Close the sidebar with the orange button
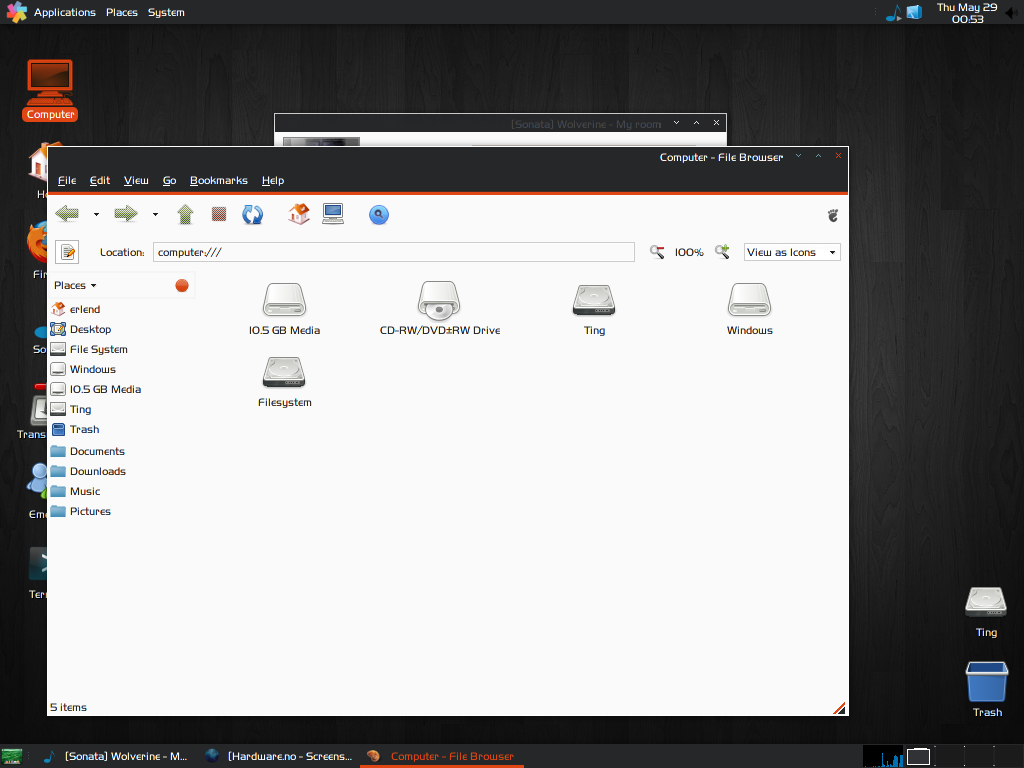1024x768 pixels. pyautogui.click(x=182, y=285)
